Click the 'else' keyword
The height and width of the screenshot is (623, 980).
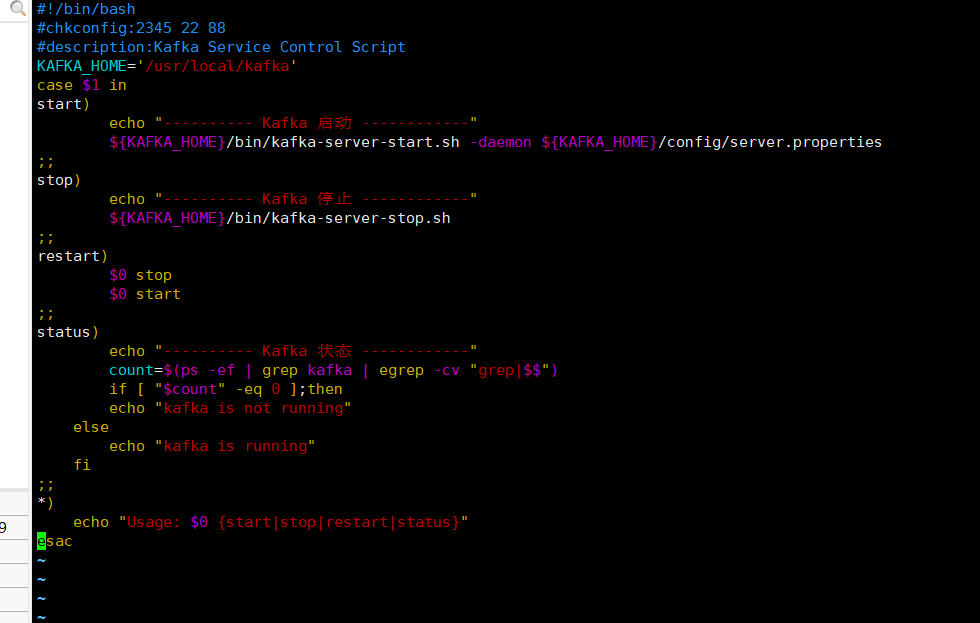(x=91, y=427)
